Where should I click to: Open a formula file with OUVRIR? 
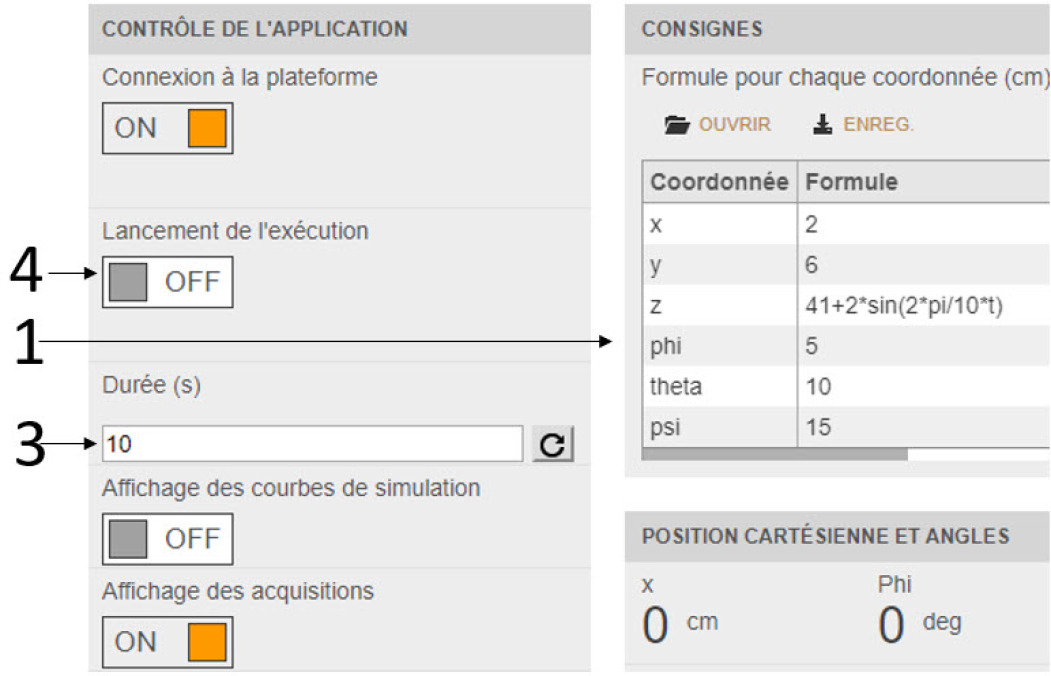click(735, 125)
